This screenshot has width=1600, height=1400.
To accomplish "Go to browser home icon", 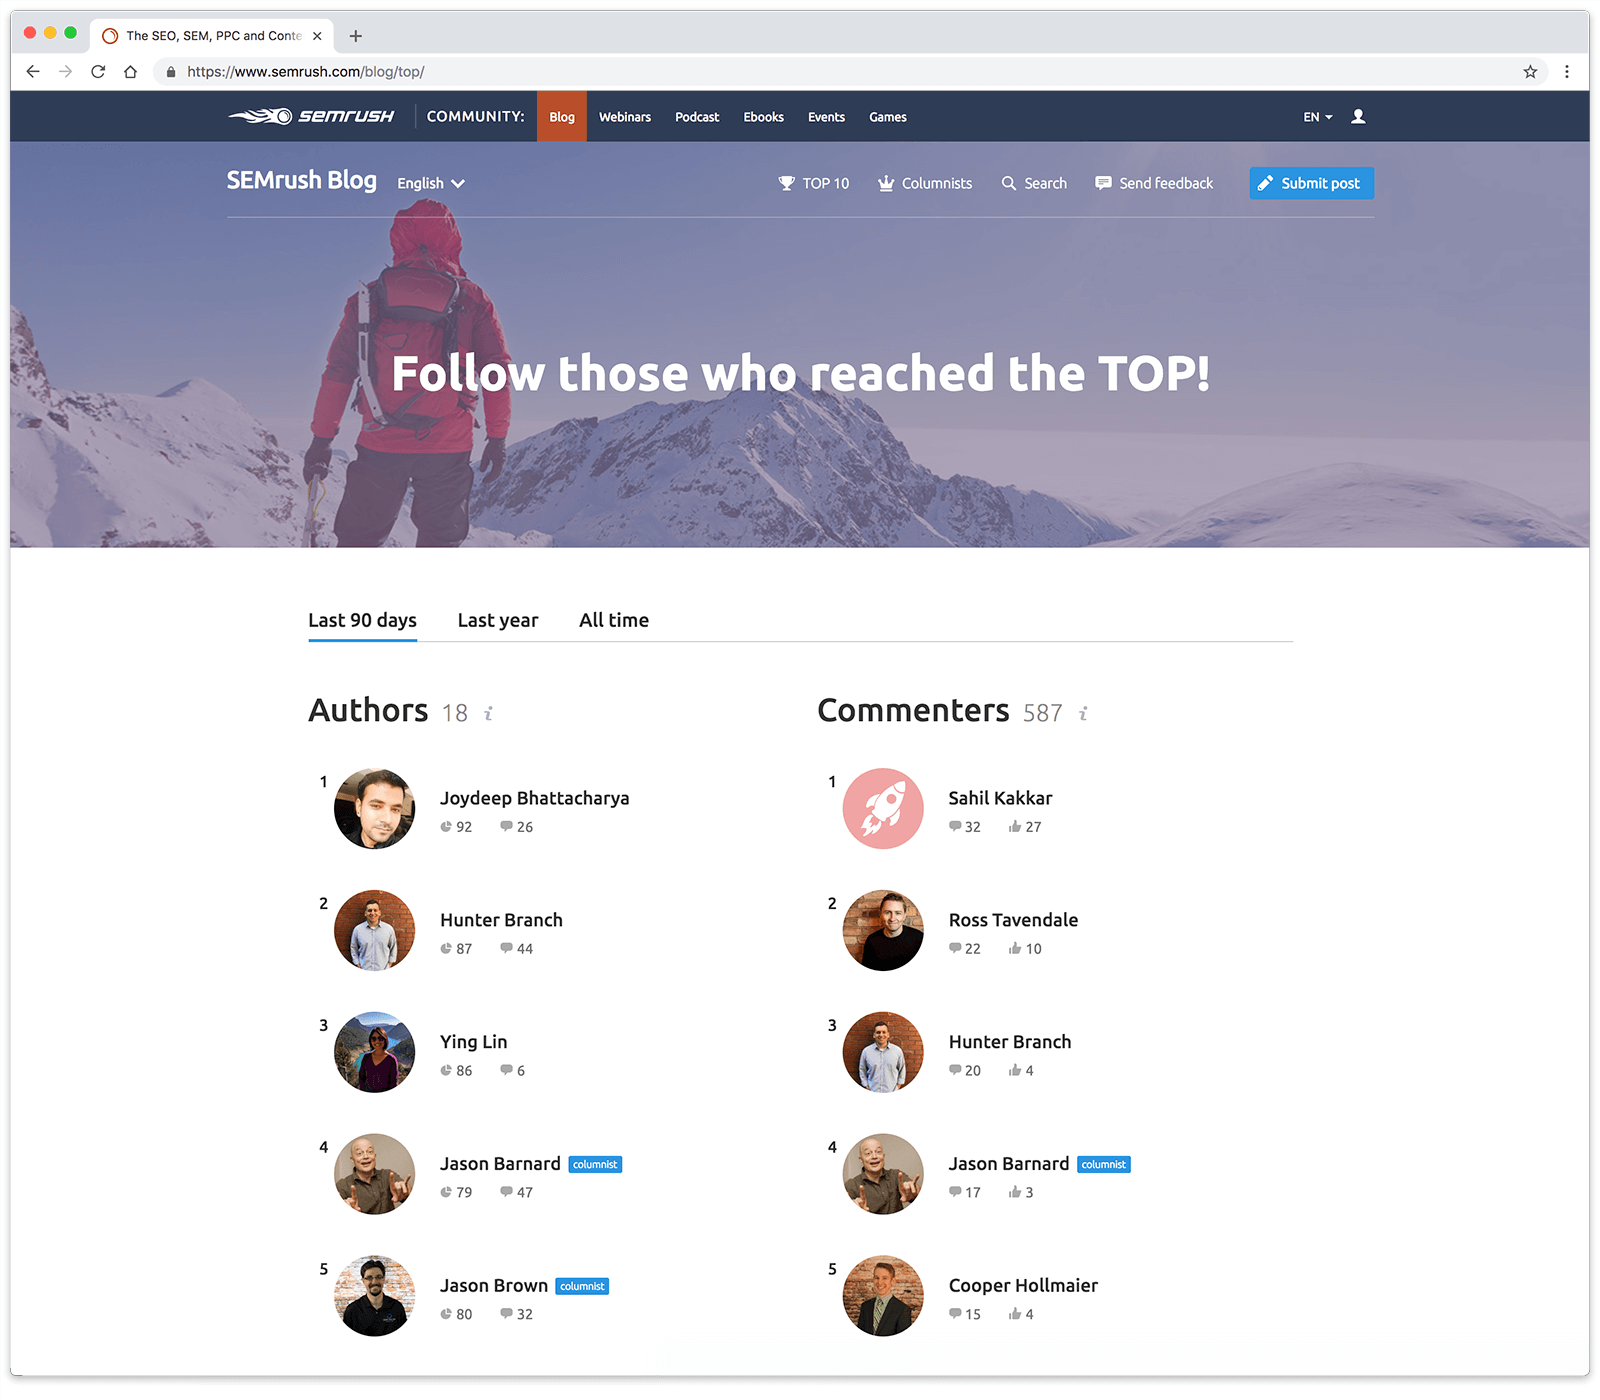I will [130, 72].
